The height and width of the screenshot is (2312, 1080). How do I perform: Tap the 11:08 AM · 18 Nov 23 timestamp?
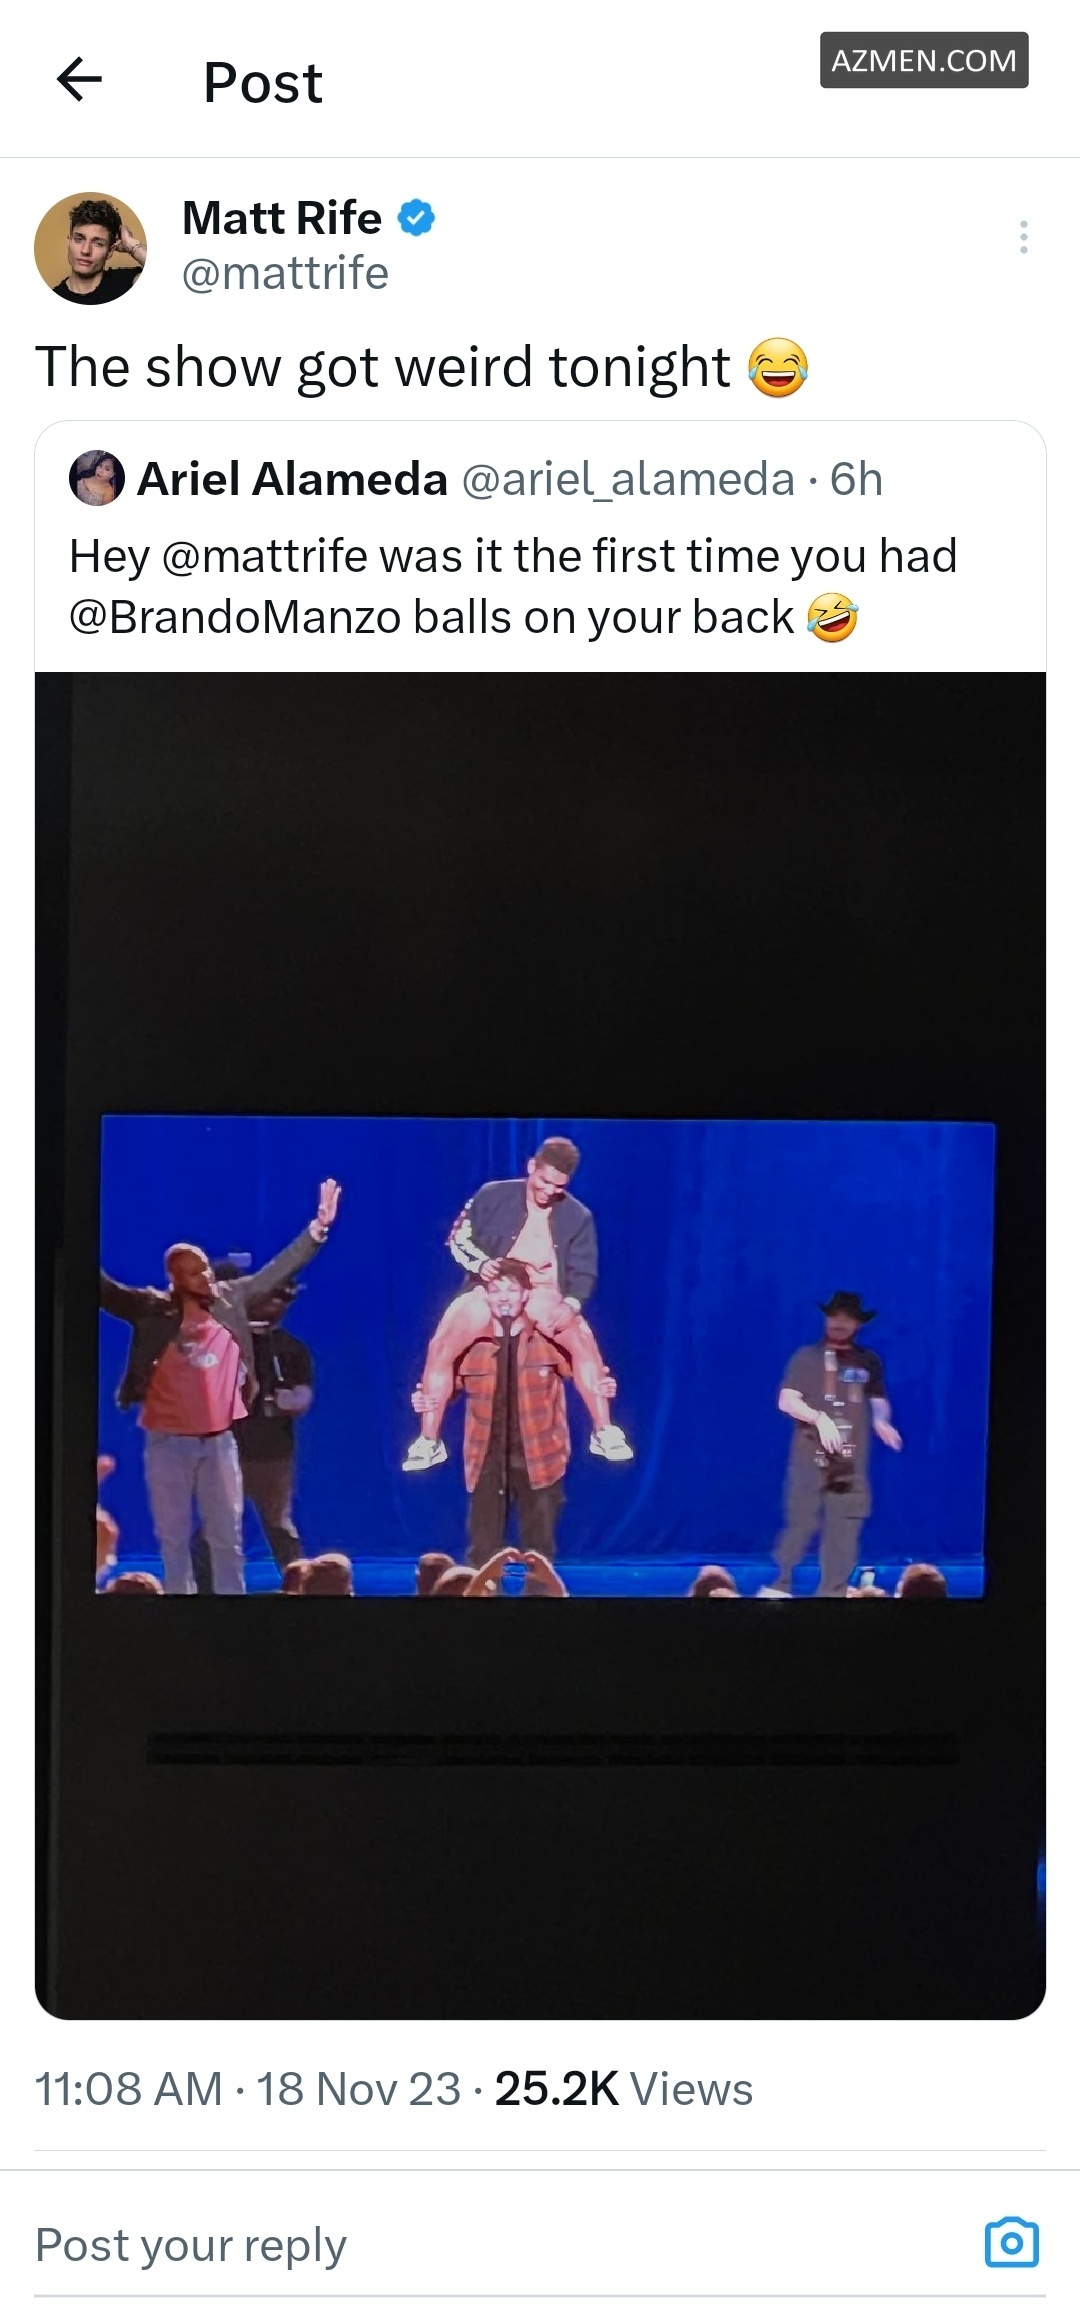[248, 2089]
